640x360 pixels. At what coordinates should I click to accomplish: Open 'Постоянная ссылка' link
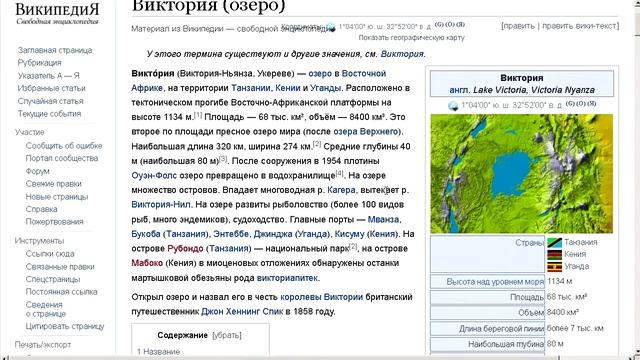coord(61,292)
